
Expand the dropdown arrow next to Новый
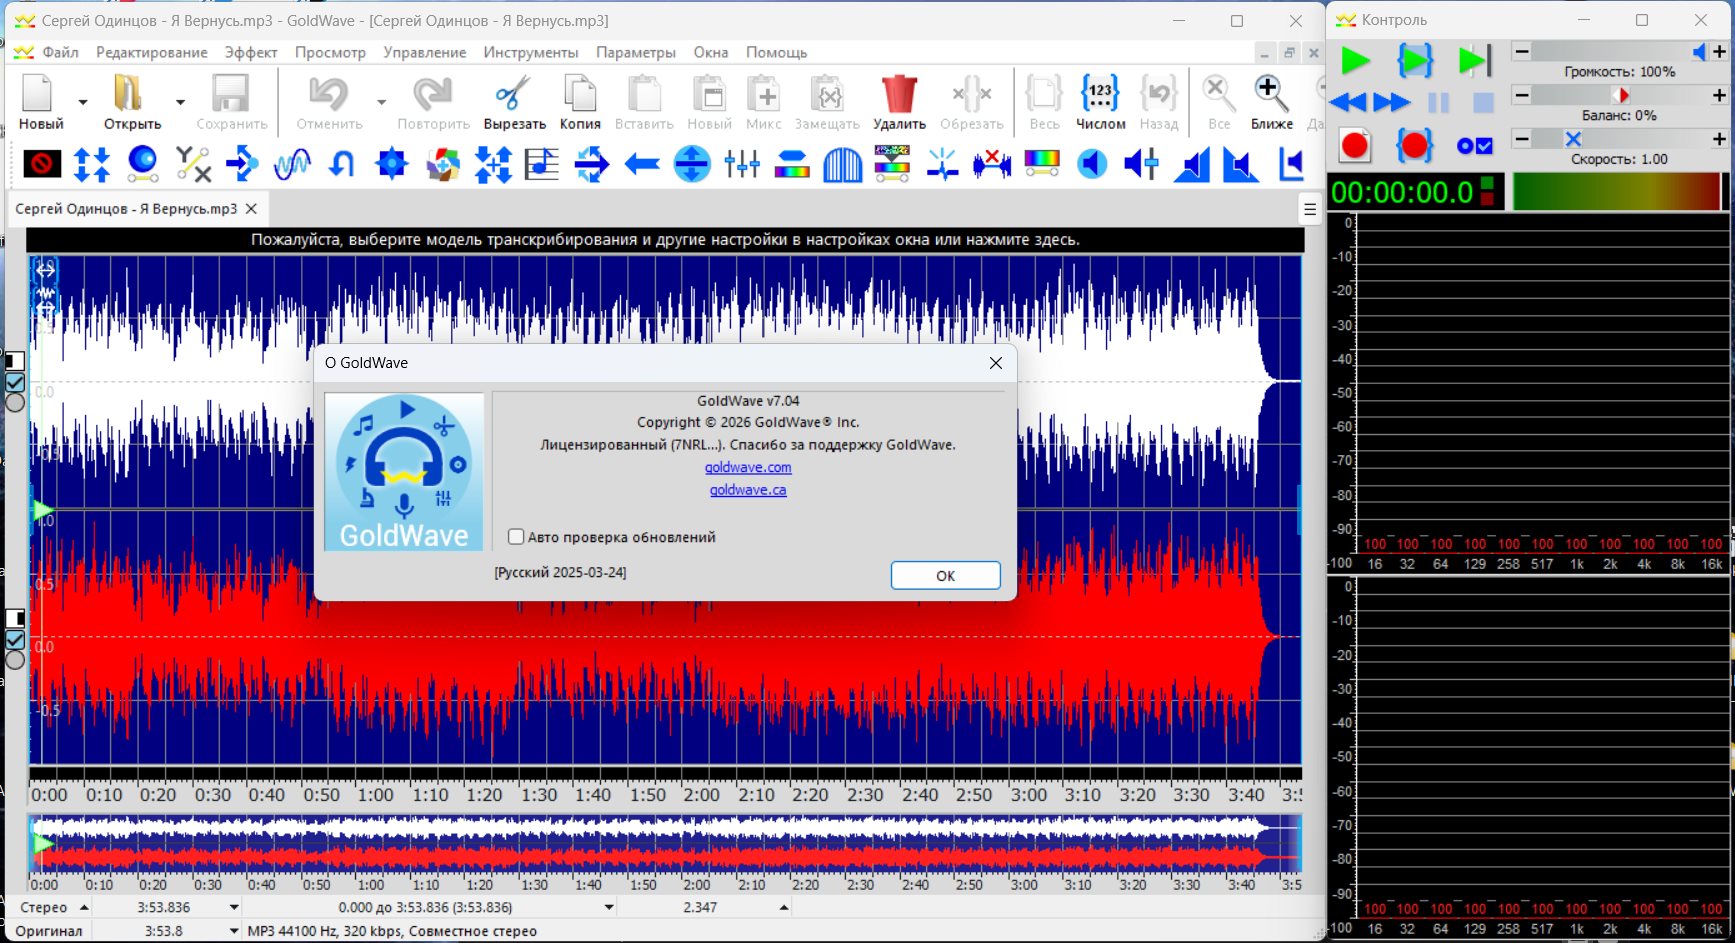[x=83, y=102]
